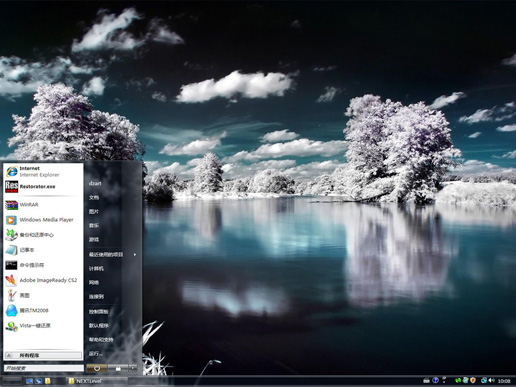Image resolution: width=516 pixels, height=387 pixels.
Task: Open 控制面板 (Control Panel)
Action: click(113, 312)
